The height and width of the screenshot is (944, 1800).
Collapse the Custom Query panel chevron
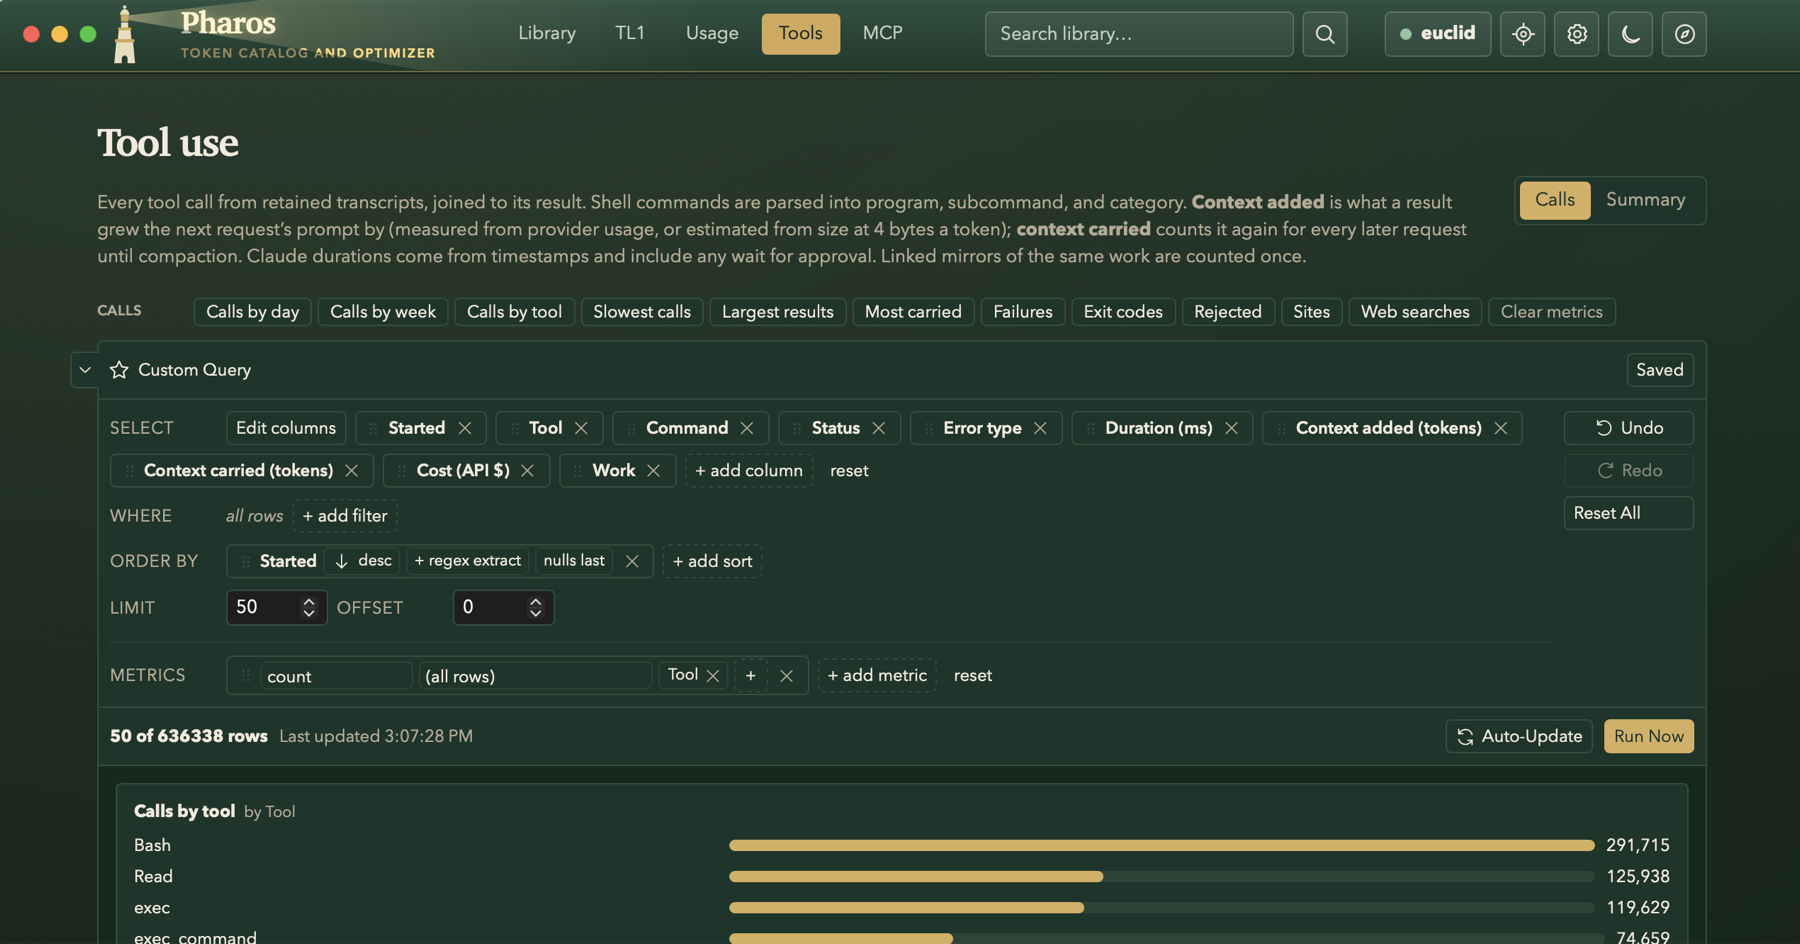click(x=85, y=370)
